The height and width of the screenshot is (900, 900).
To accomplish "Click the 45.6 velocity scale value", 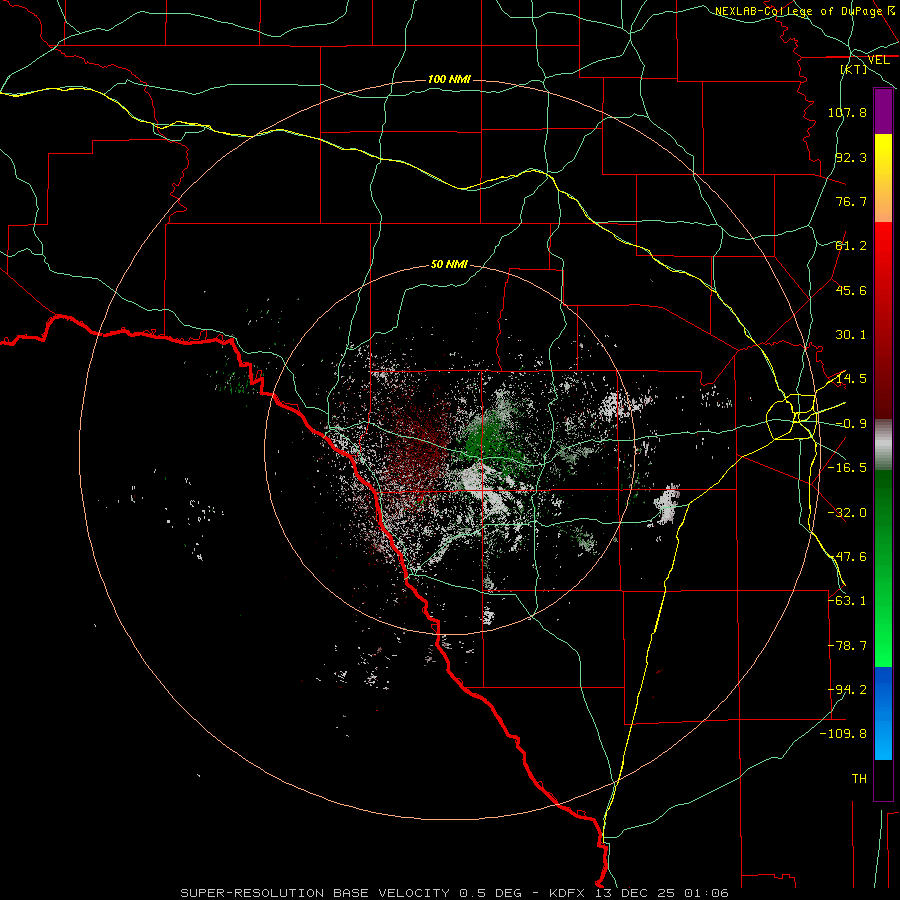I will pos(851,290).
